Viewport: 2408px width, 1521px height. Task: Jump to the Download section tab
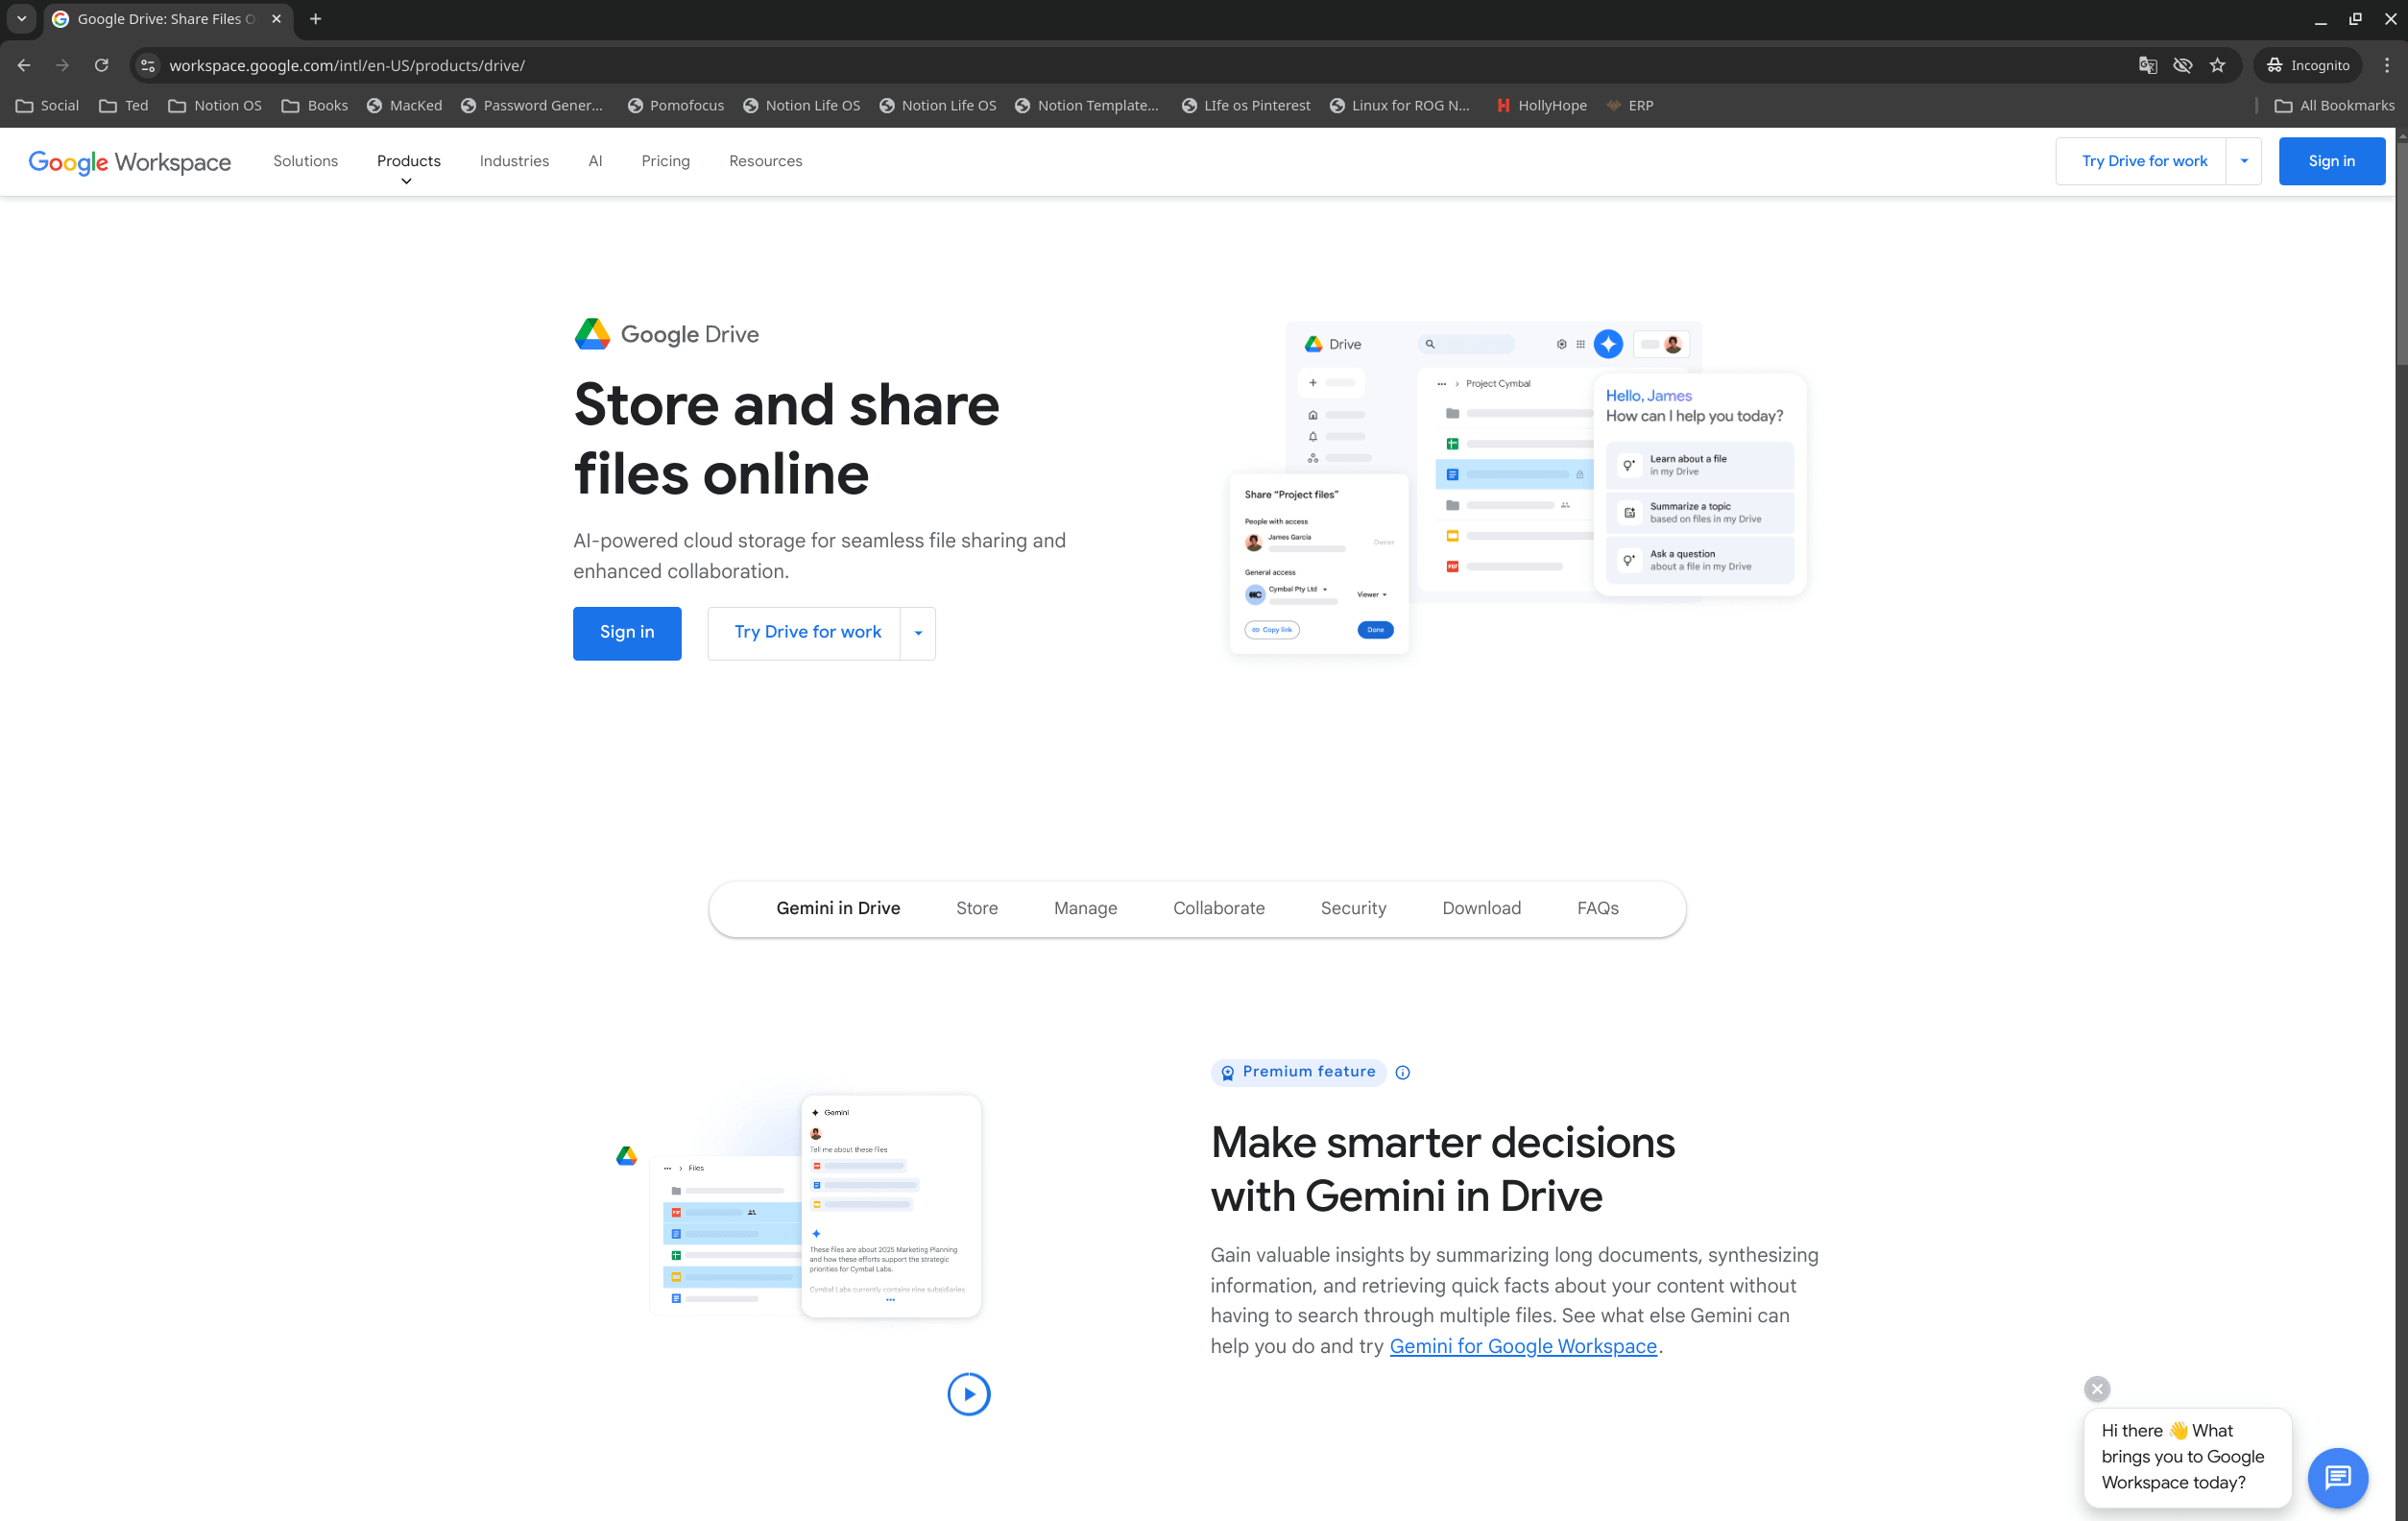[1481, 908]
